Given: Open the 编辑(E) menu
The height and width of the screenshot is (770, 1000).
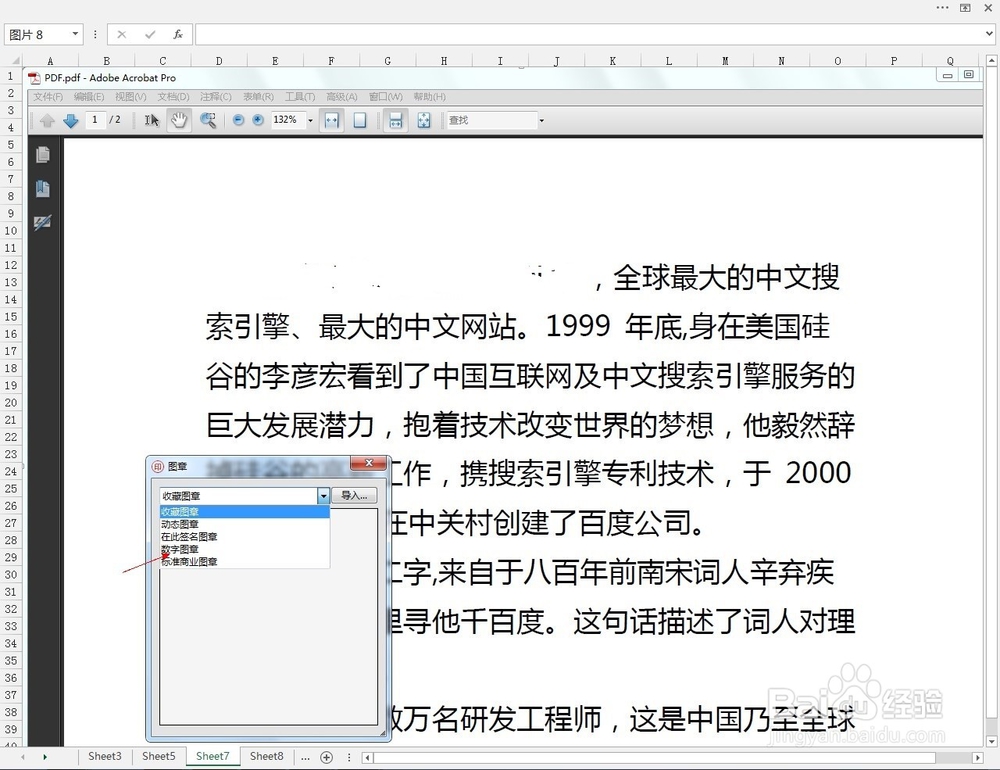Looking at the screenshot, I should (89, 96).
